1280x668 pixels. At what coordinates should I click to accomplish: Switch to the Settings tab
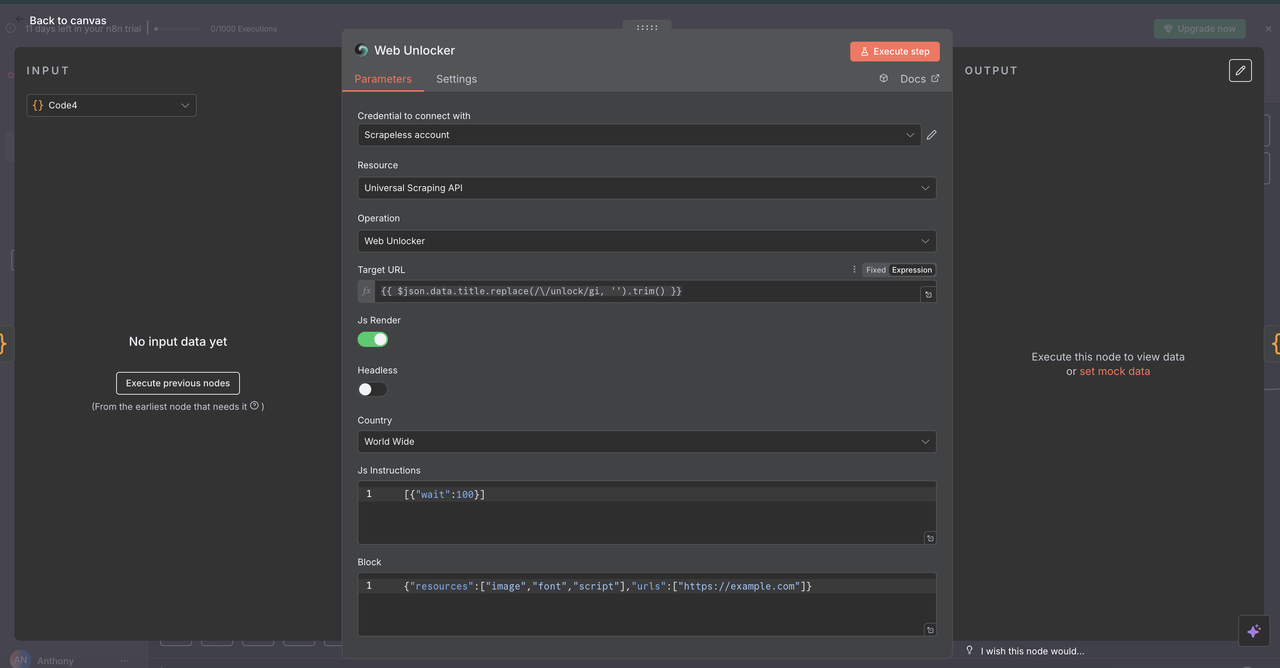pos(456,79)
